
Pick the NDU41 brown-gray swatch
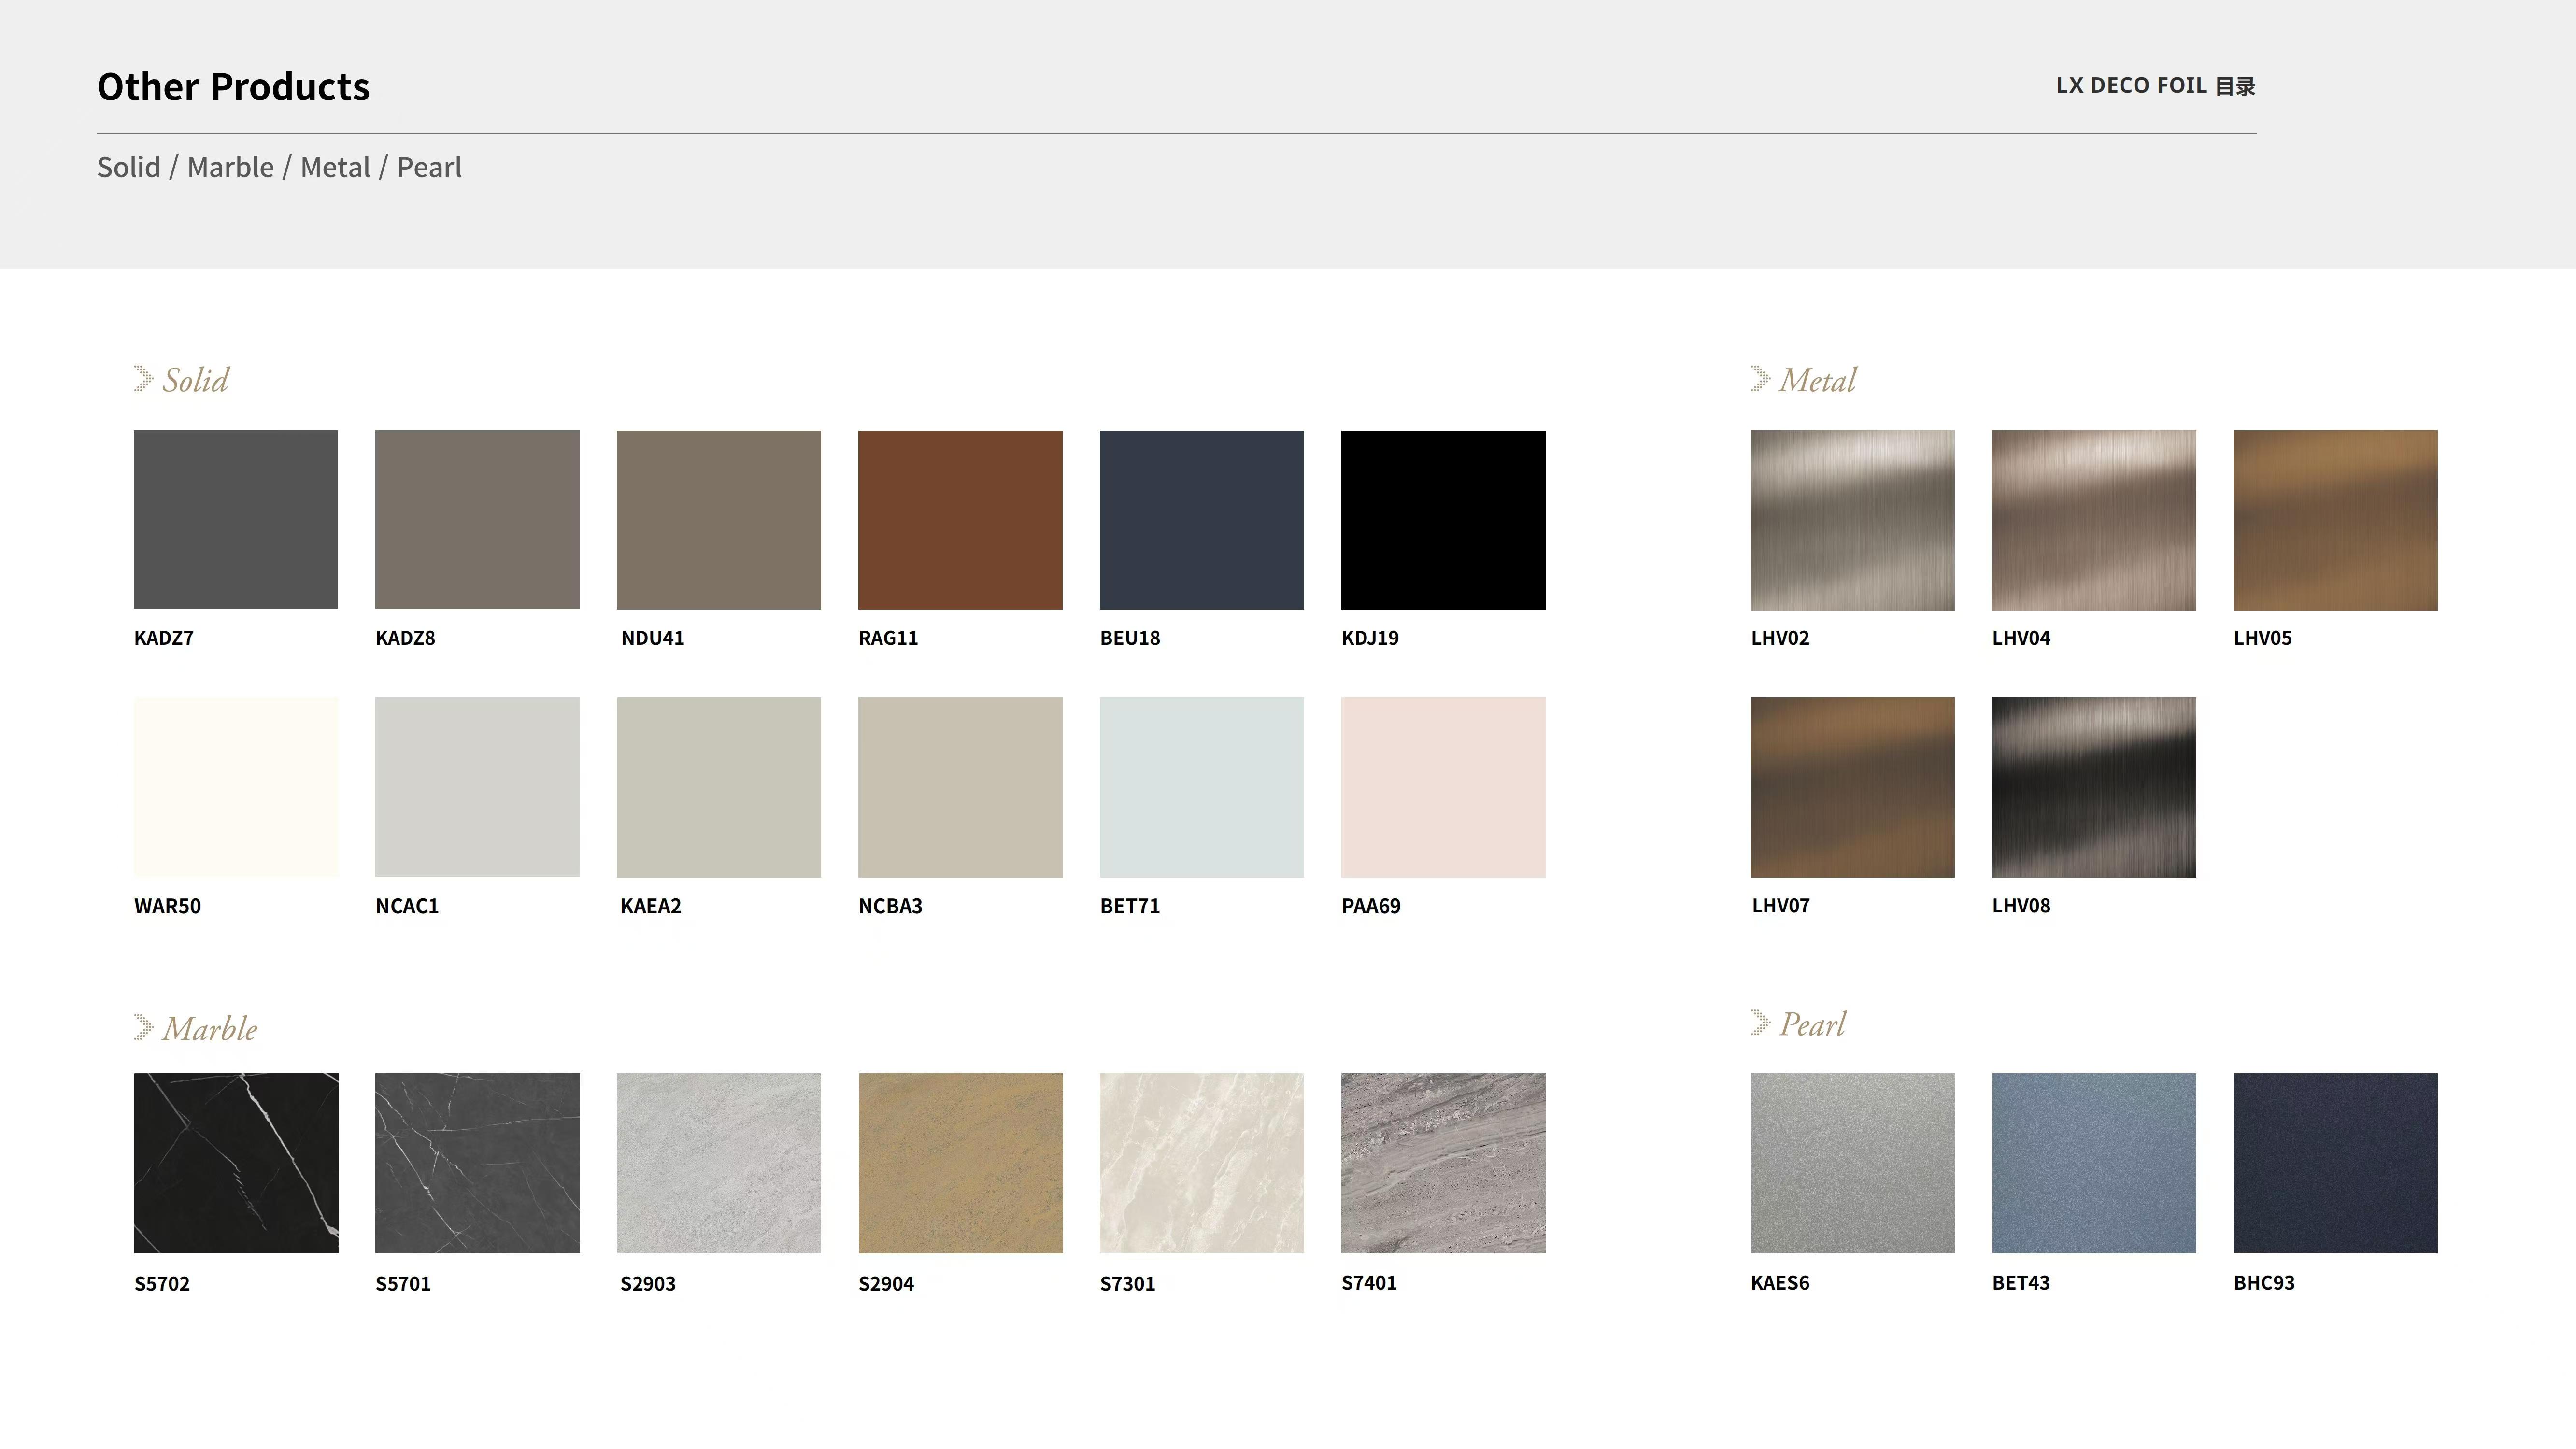pos(719,520)
